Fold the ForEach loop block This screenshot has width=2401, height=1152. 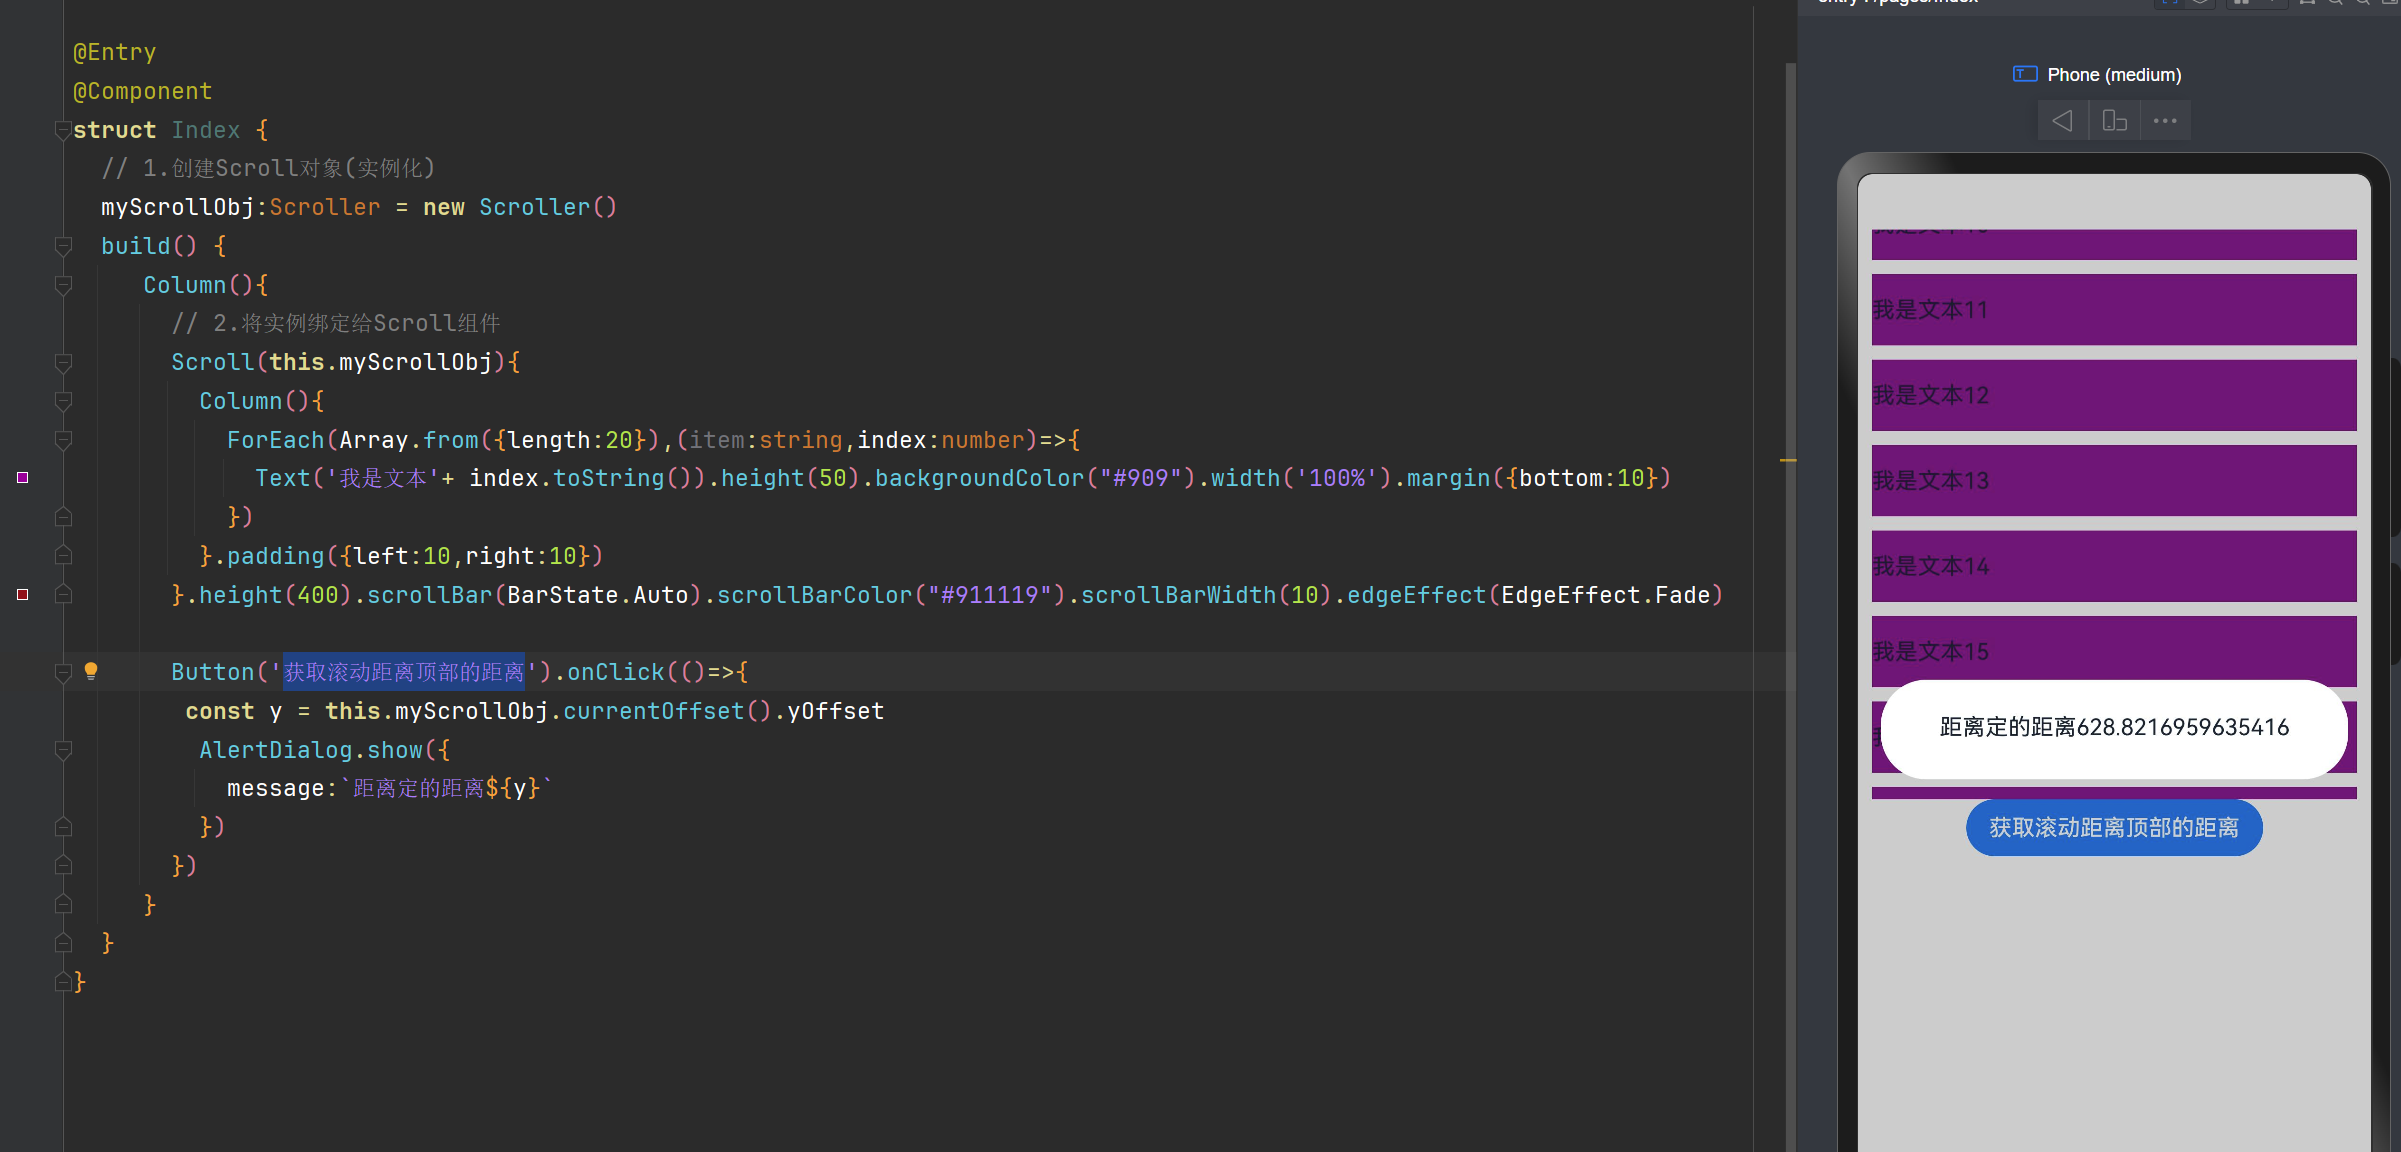tap(63, 440)
